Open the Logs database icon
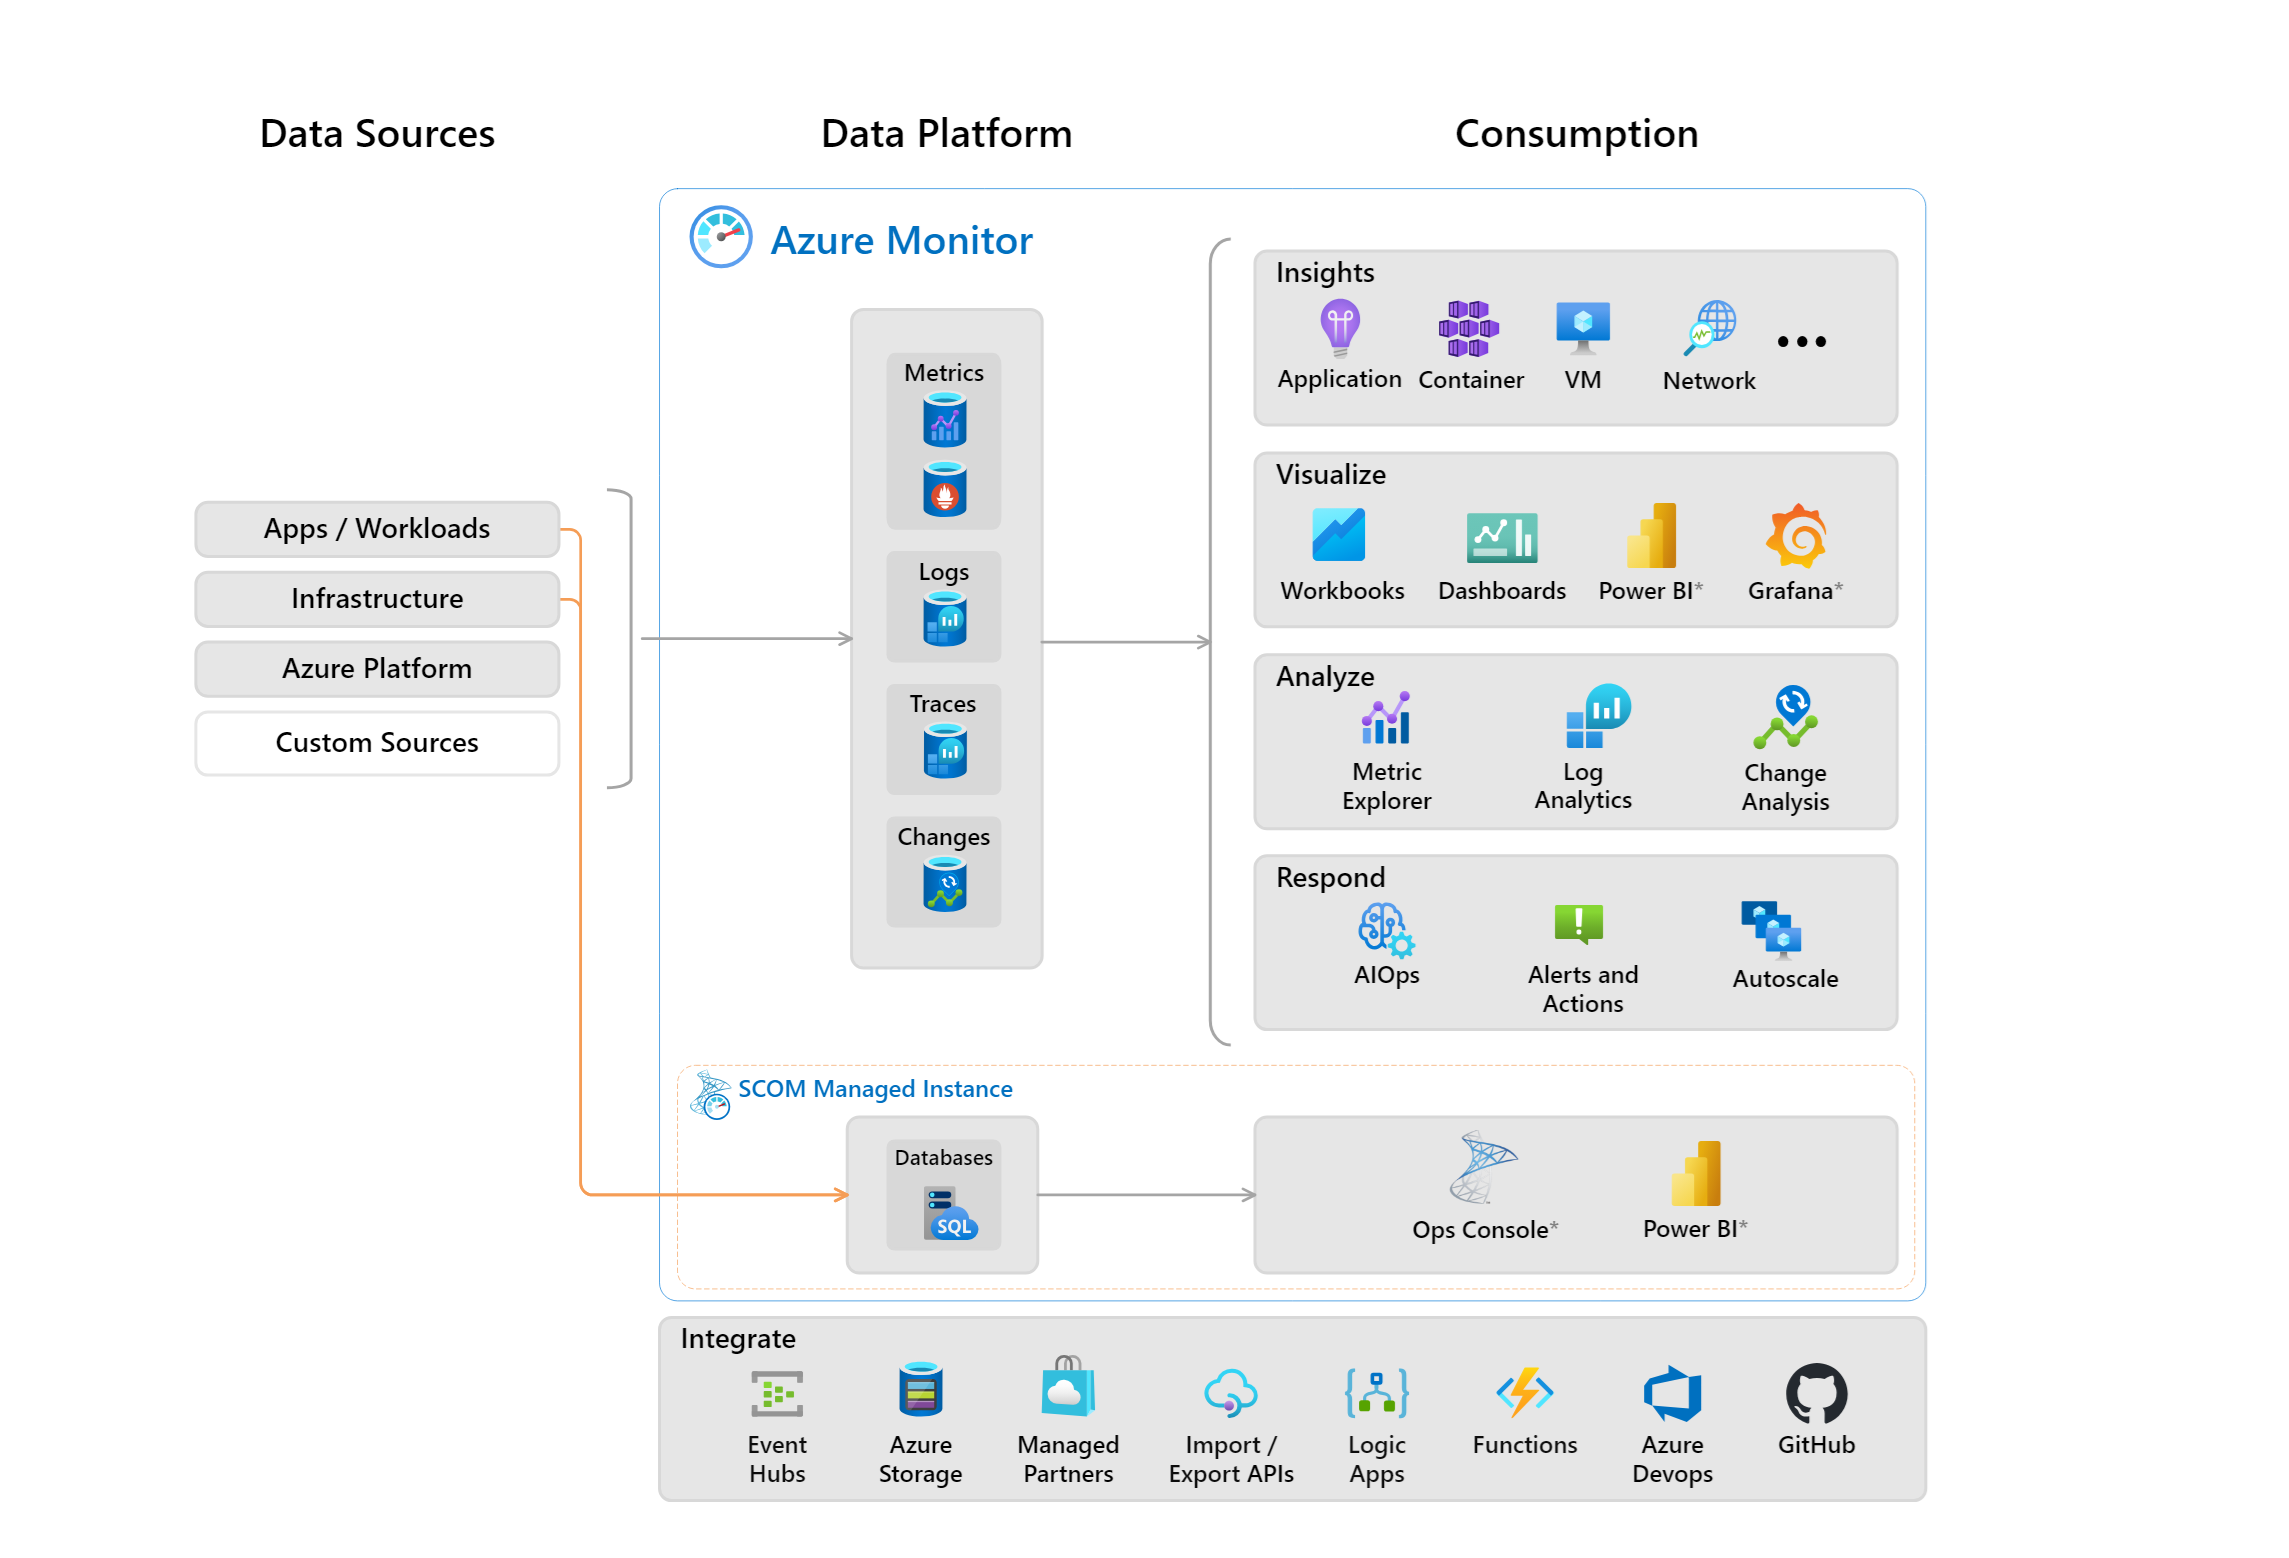Viewport: 2289px width, 1558px height. click(x=944, y=618)
